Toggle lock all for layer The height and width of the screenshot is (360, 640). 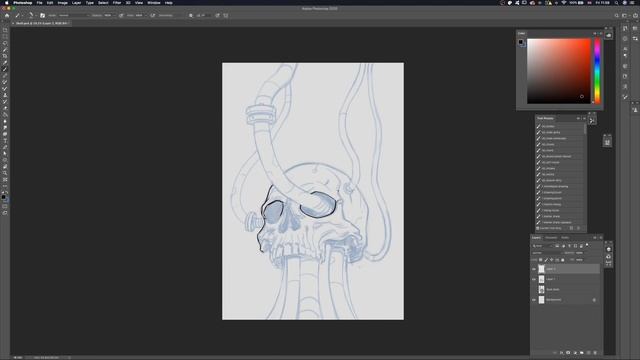click(562, 260)
